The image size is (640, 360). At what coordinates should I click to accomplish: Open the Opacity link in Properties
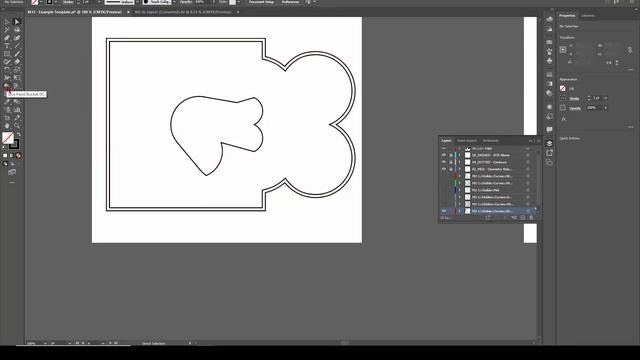pos(575,108)
